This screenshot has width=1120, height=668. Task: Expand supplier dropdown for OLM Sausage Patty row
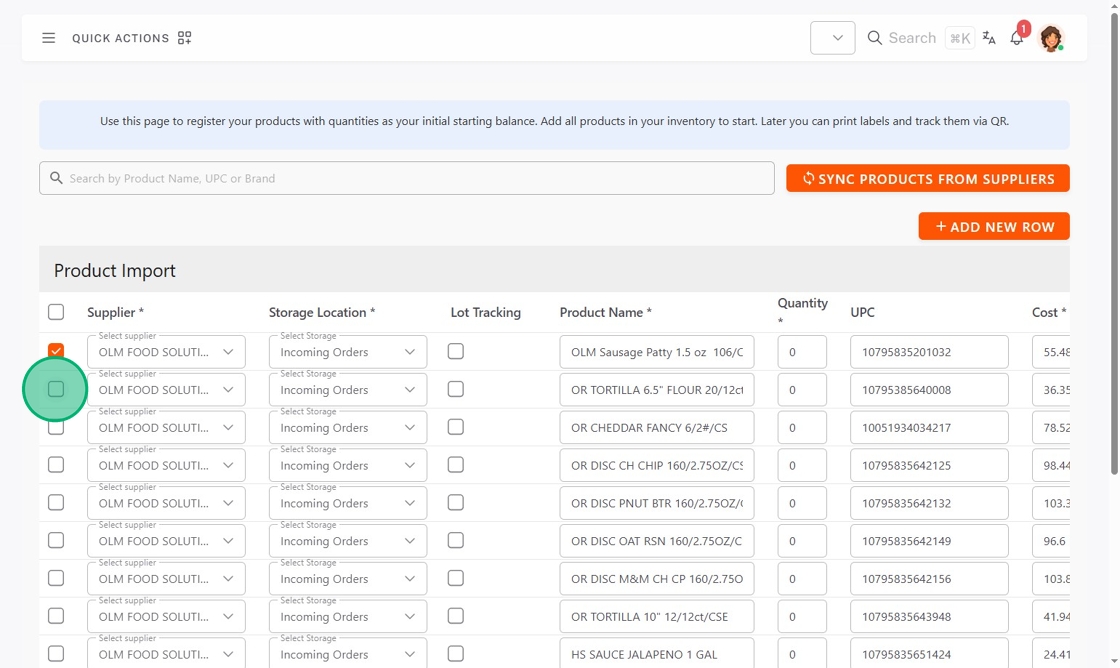[228, 352]
